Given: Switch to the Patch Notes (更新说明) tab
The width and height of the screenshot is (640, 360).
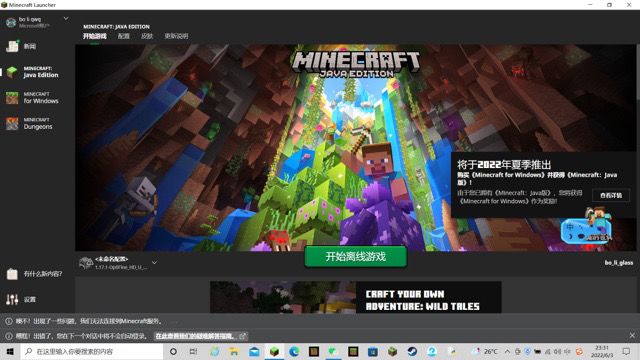Looking at the screenshot, I should pos(176,36).
